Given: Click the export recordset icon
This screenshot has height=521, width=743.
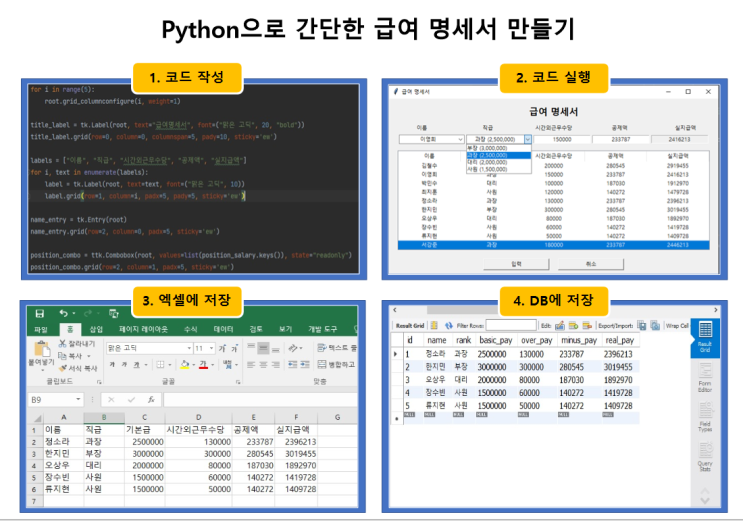Looking at the screenshot, I should click(642, 326).
